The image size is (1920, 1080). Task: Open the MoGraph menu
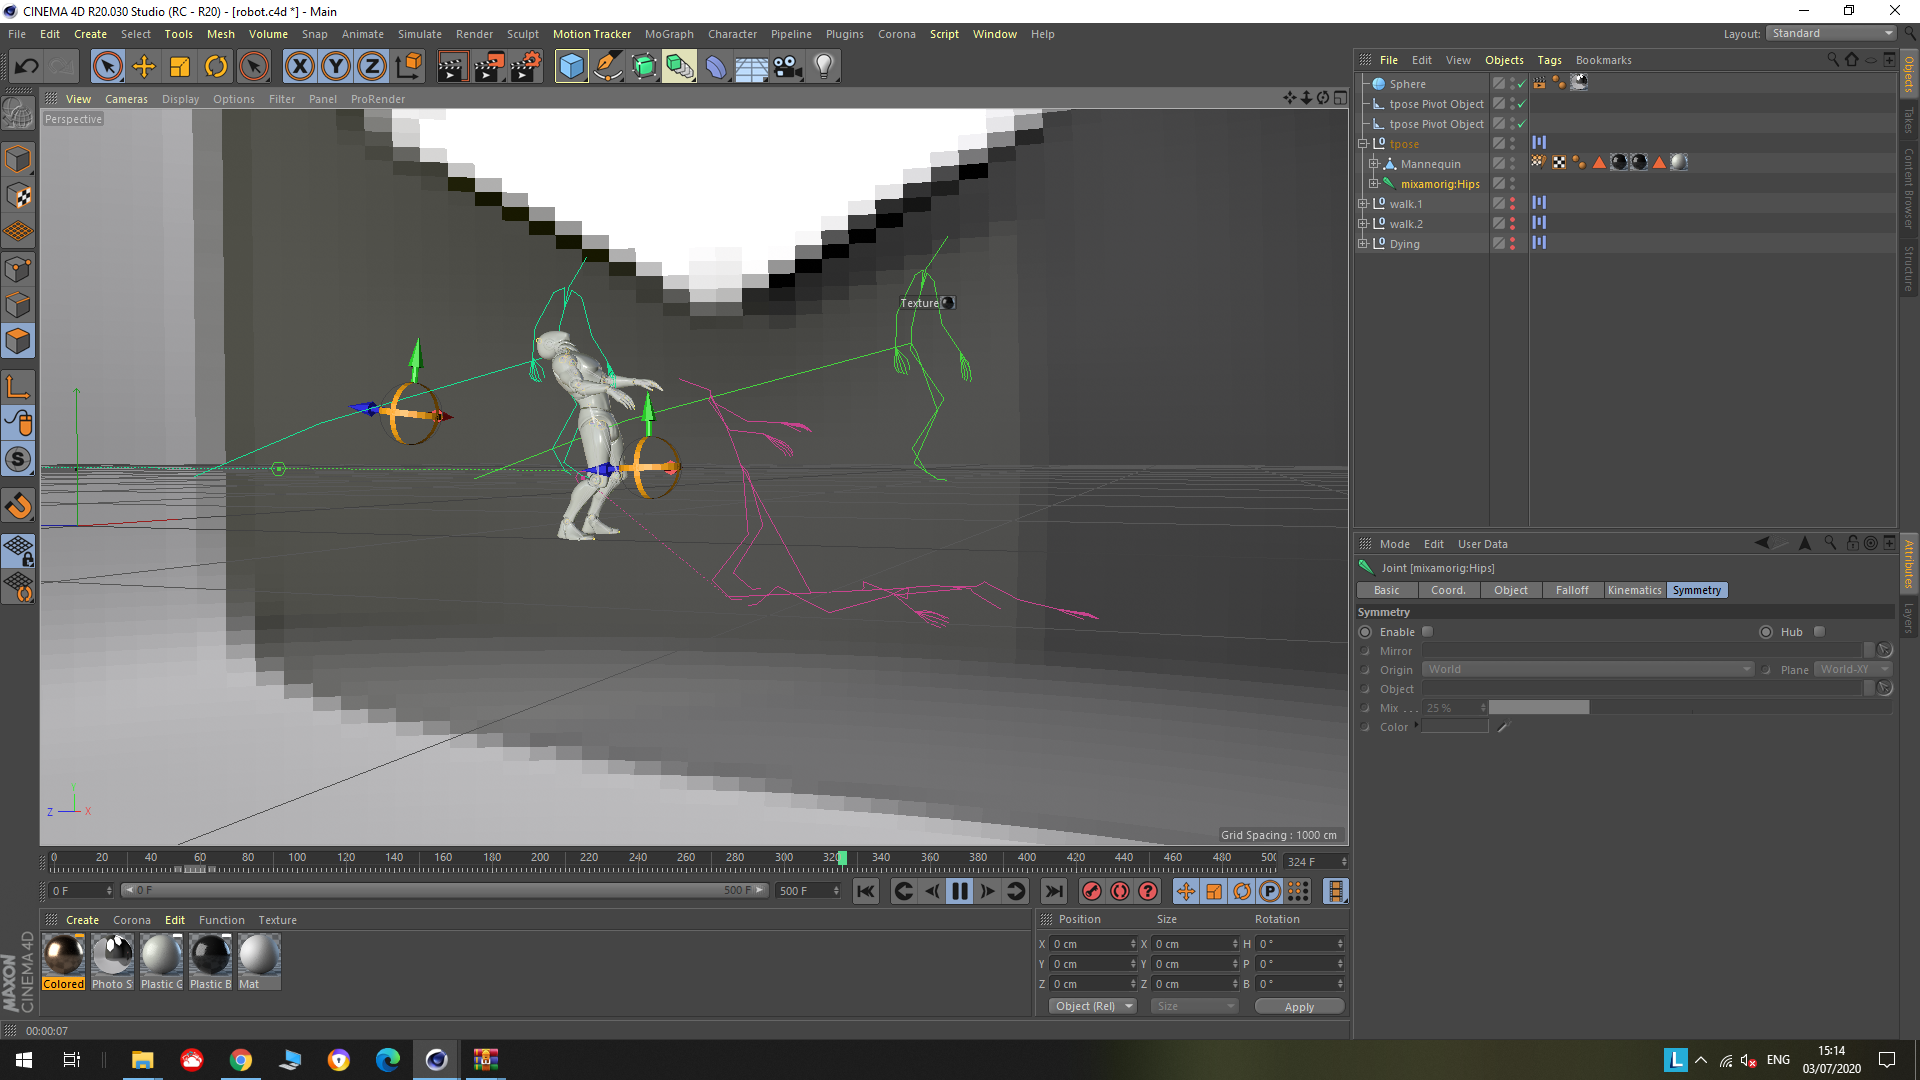668,34
